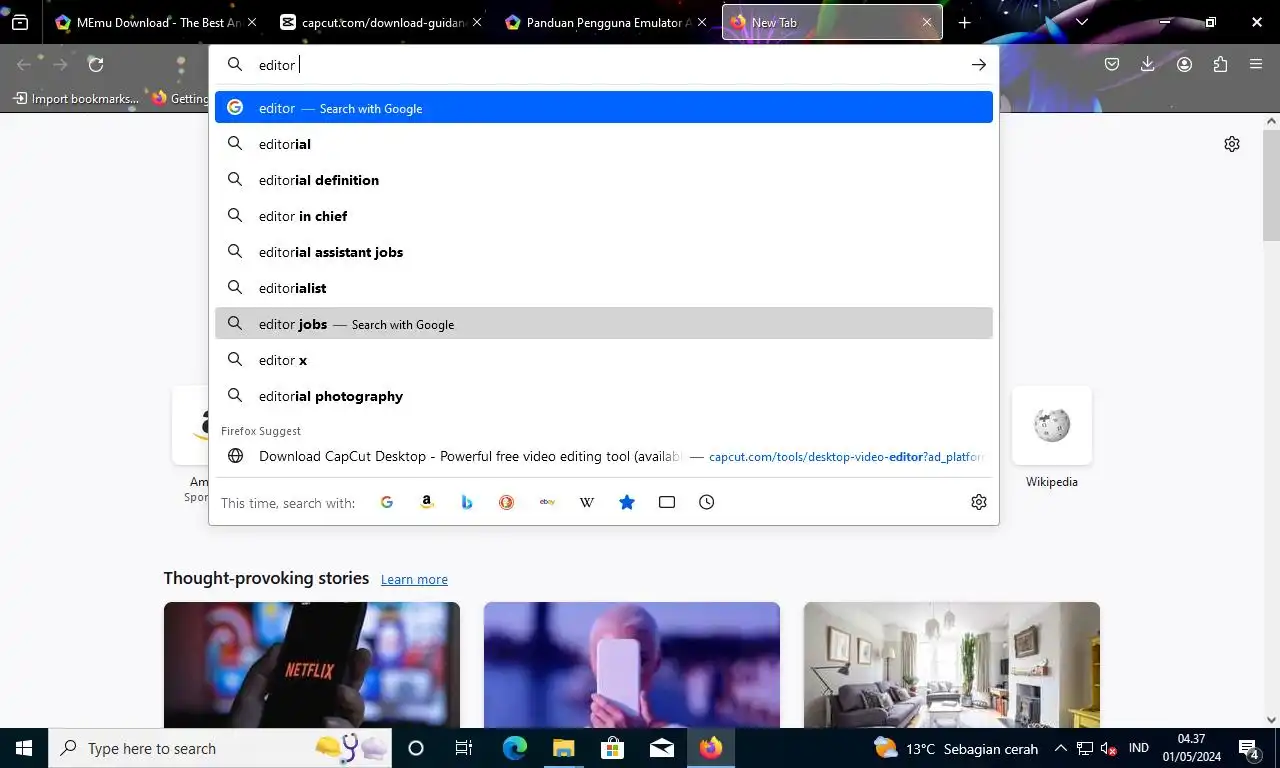This screenshot has width=1280, height=768.
Task: Open Task View on taskbar
Action: (464, 748)
